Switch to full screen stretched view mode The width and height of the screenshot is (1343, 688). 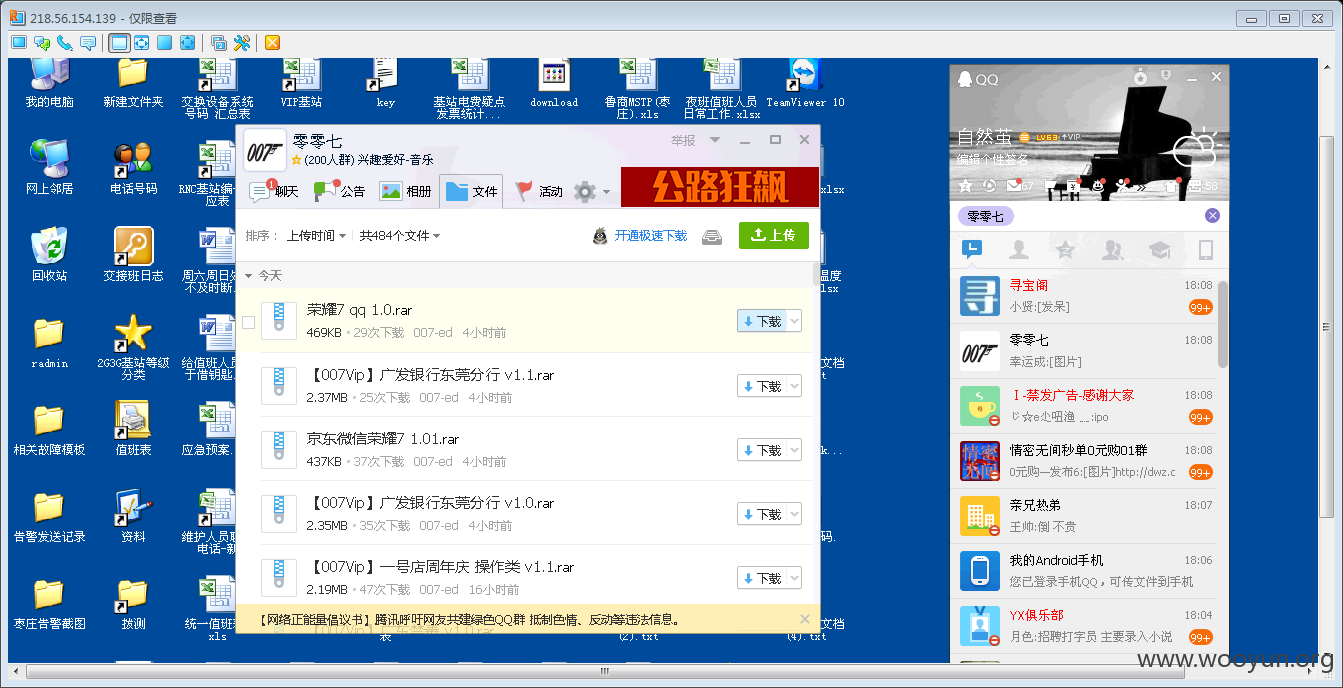[x=186, y=42]
